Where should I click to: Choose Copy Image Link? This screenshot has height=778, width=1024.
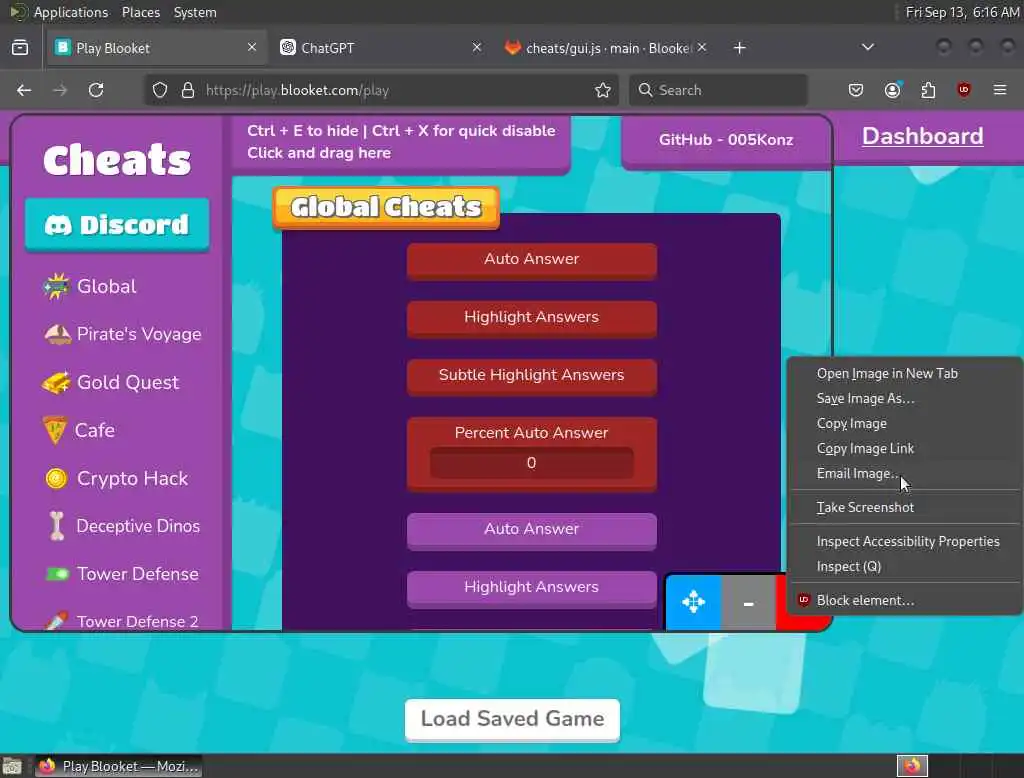(x=904, y=449)
